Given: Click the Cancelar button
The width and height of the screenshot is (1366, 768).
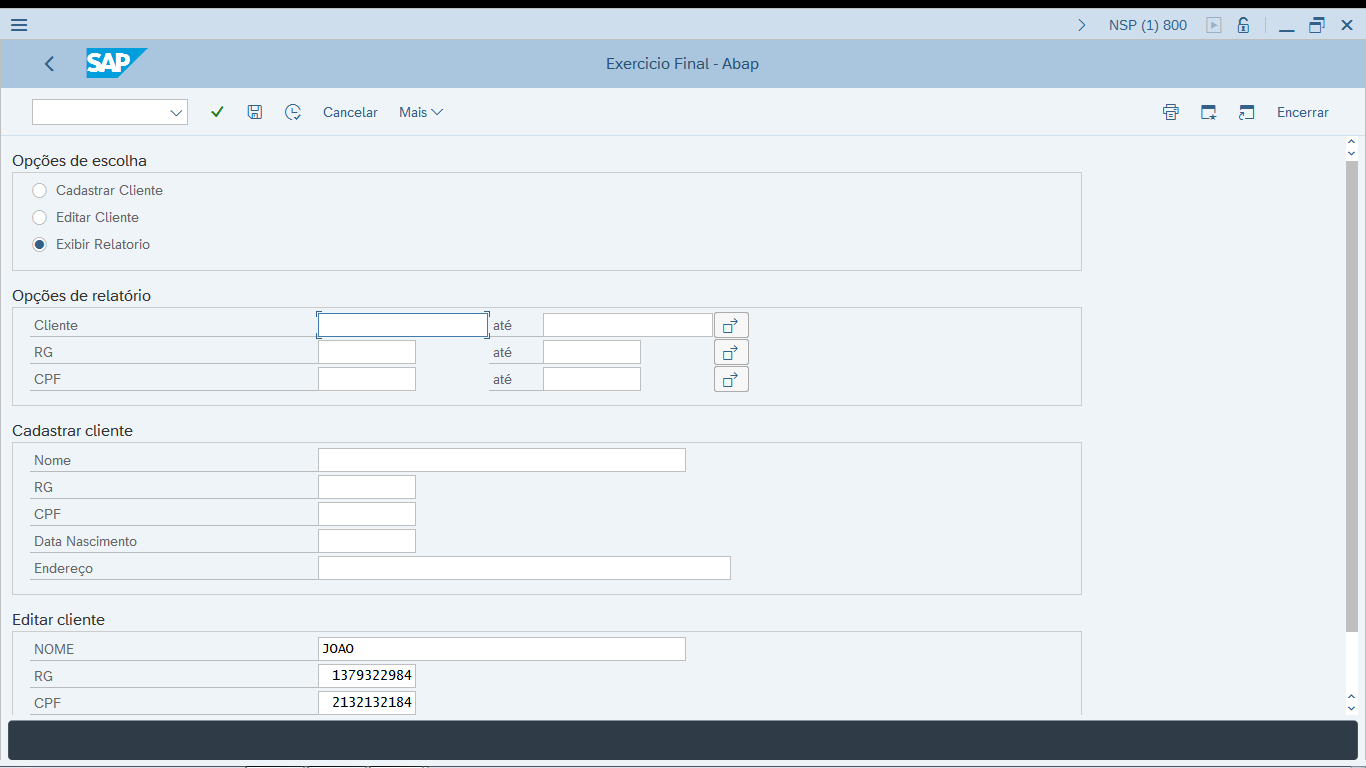Looking at the screenshot, I should click(x=350, y=112).
